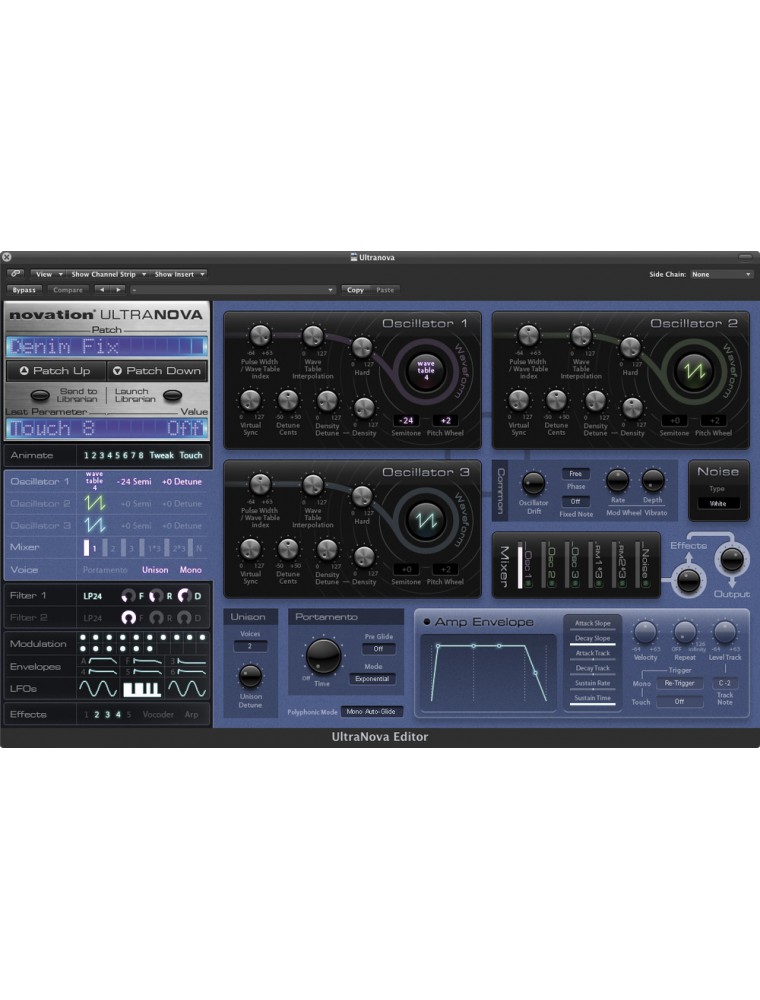Click the Oscillator 2 Detune Cents knob
Viewport: 760px width, 1000px height.
(557, 401)
